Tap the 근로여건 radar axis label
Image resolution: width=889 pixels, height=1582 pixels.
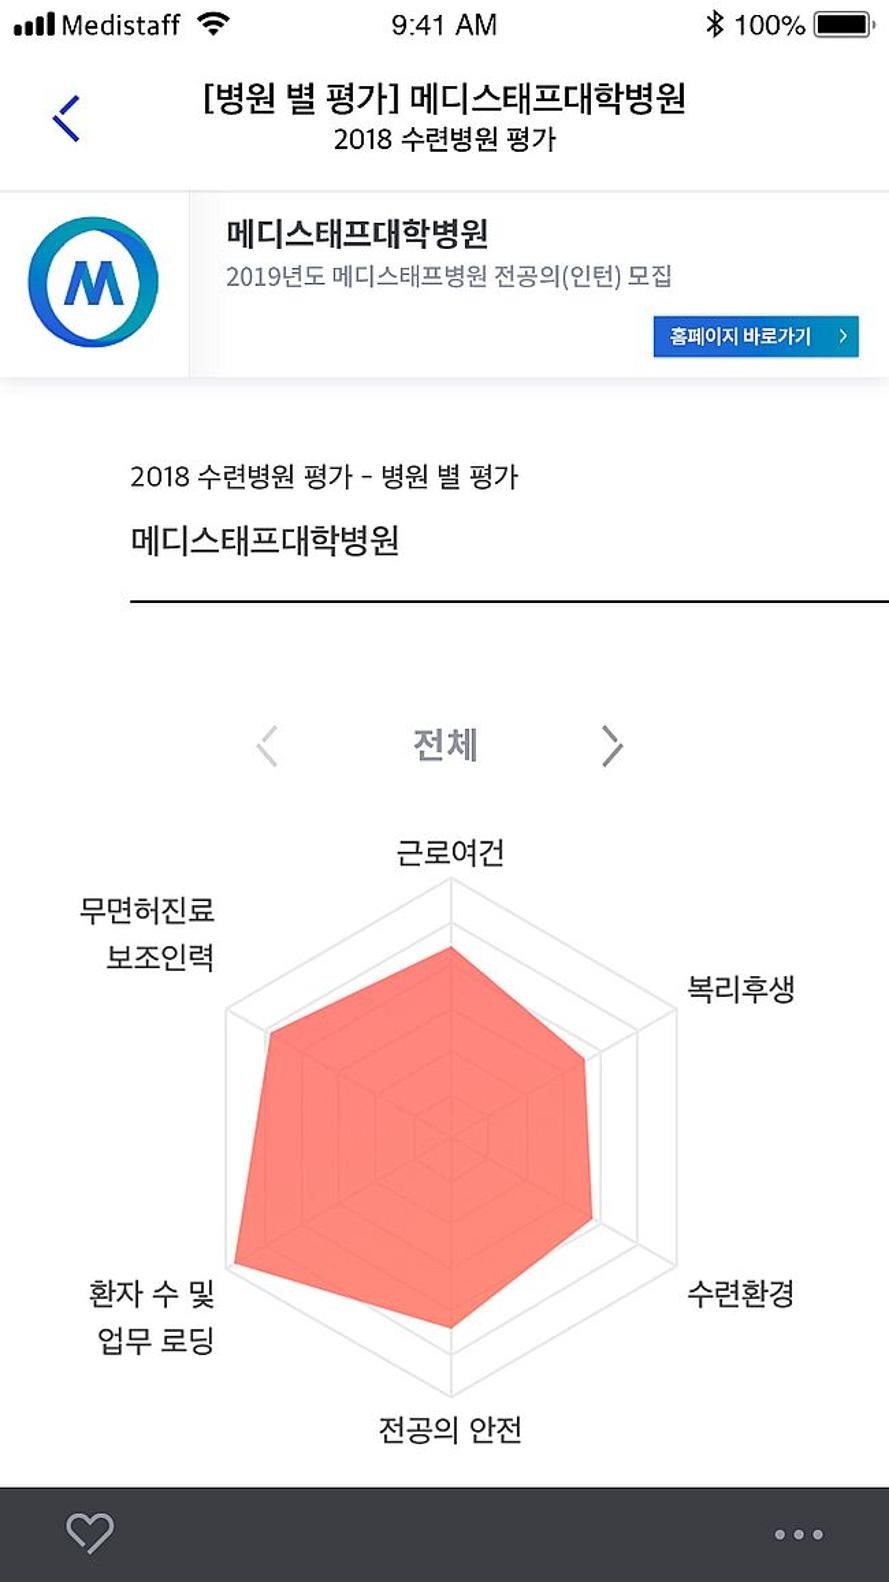tap(450, 853)
